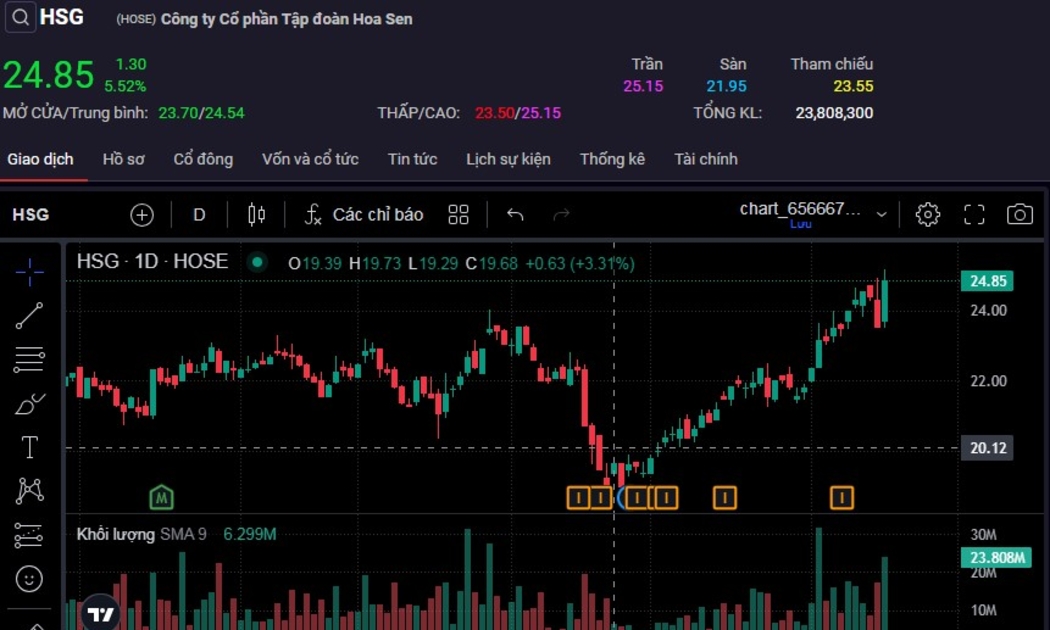Click the green M event marker
This screenshot has width=1050, height=630.
(x=161, y=497)
